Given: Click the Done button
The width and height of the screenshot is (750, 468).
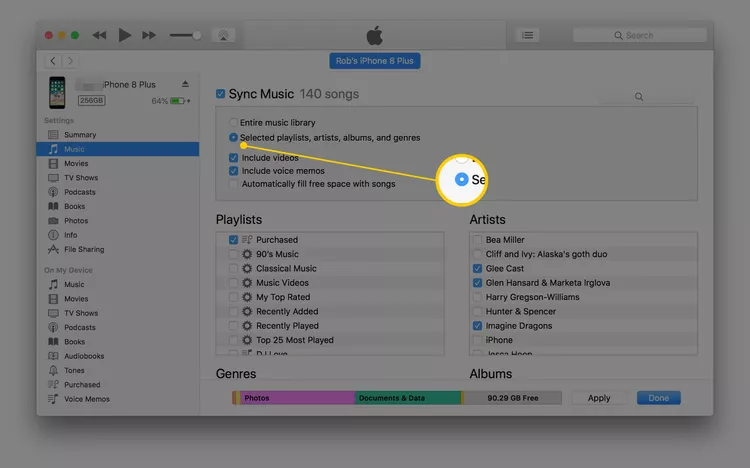Looking at the screenshot, I should 659,398.
